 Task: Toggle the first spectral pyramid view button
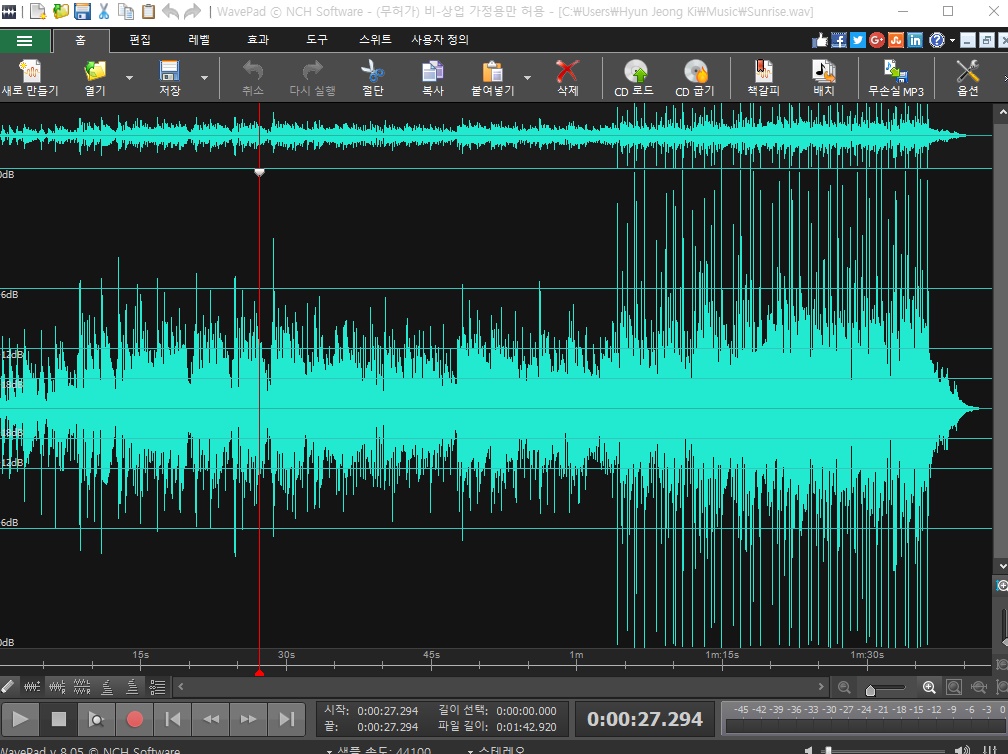point(107,687)
